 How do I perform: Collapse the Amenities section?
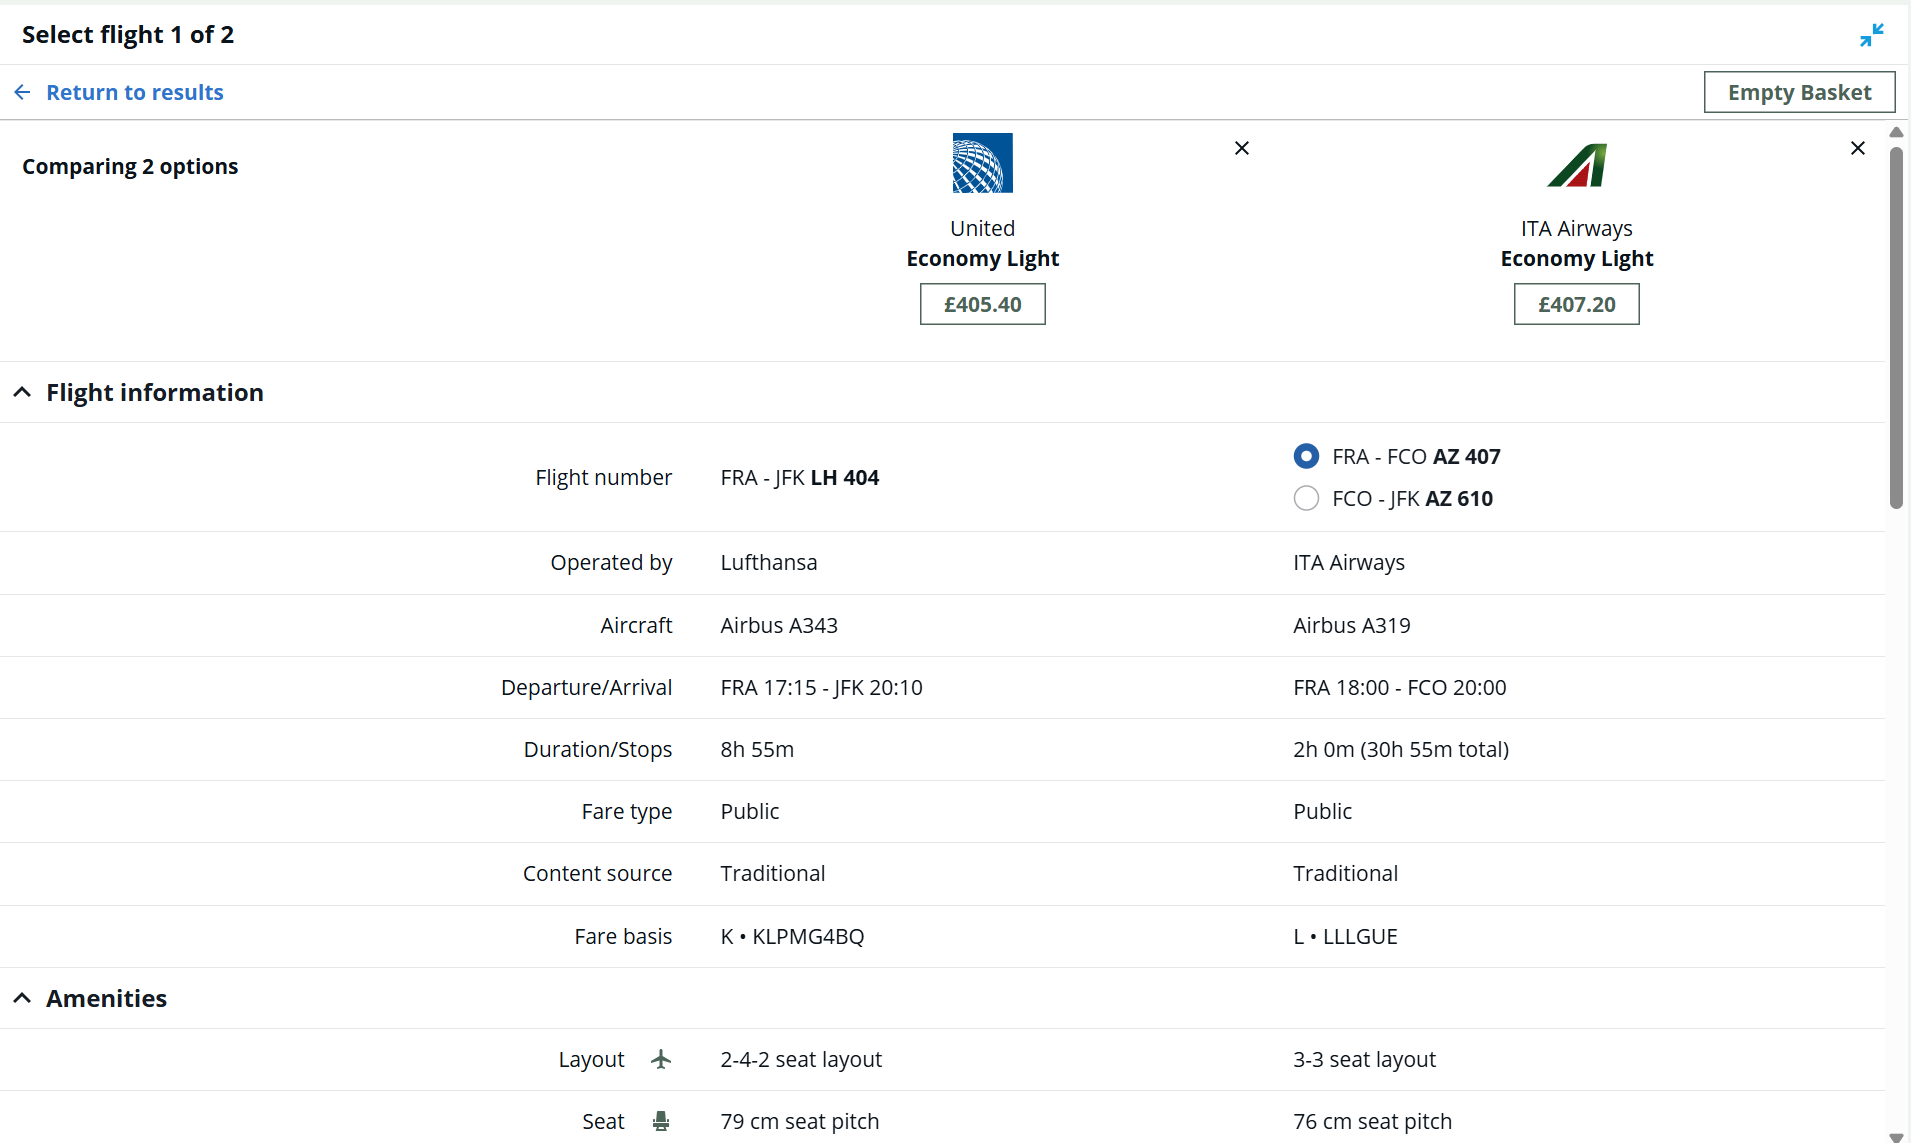(22, 998)
